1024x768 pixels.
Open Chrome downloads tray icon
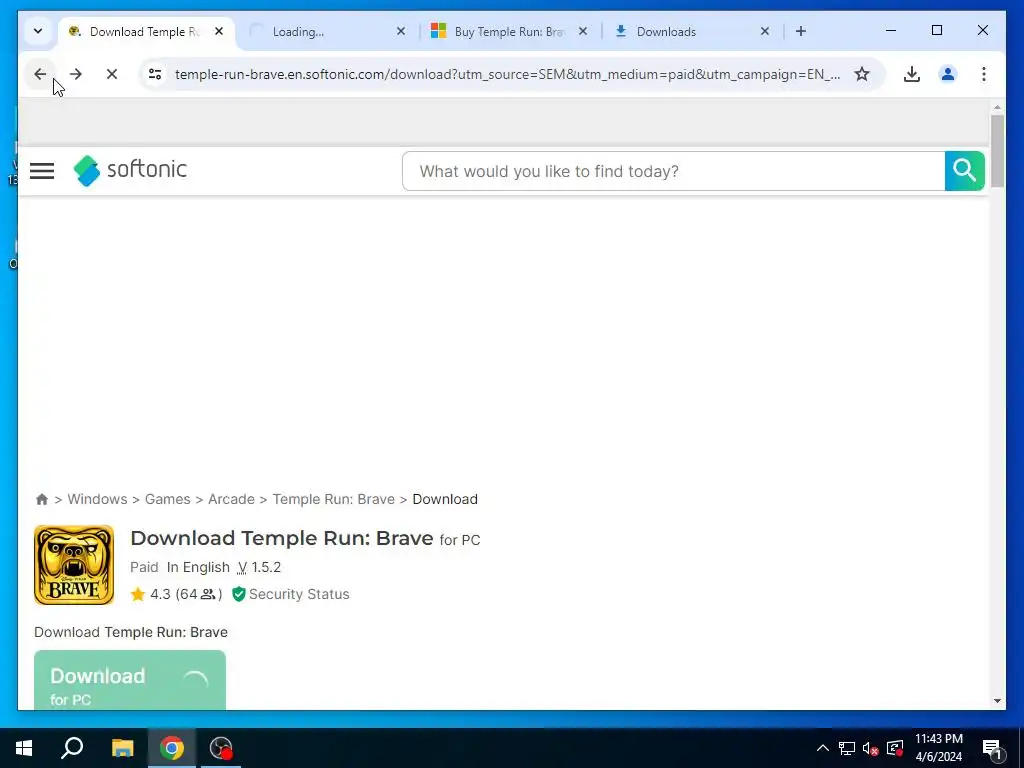point(912,74)
